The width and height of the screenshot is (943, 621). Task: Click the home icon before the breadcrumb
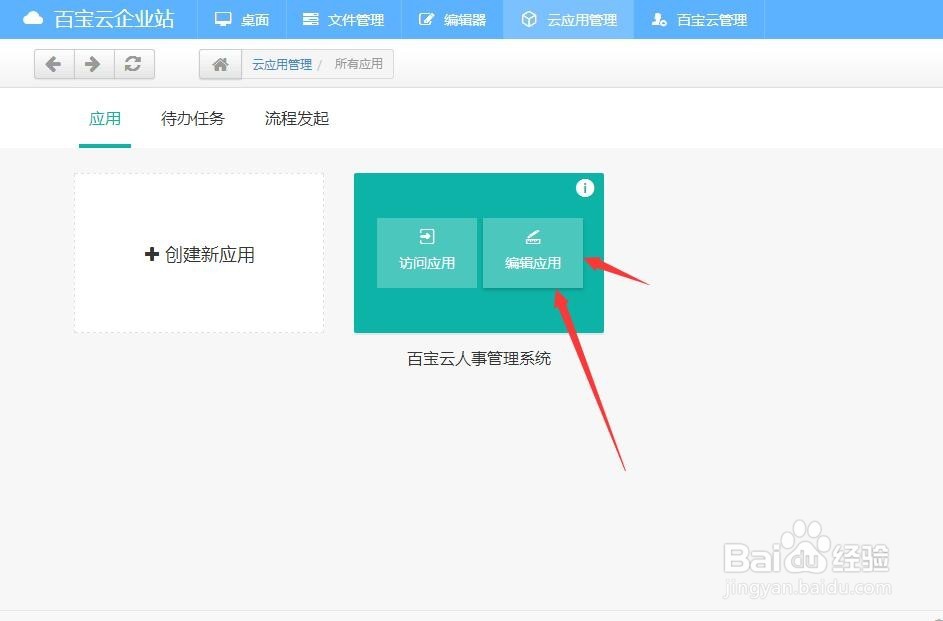(219, 63)
